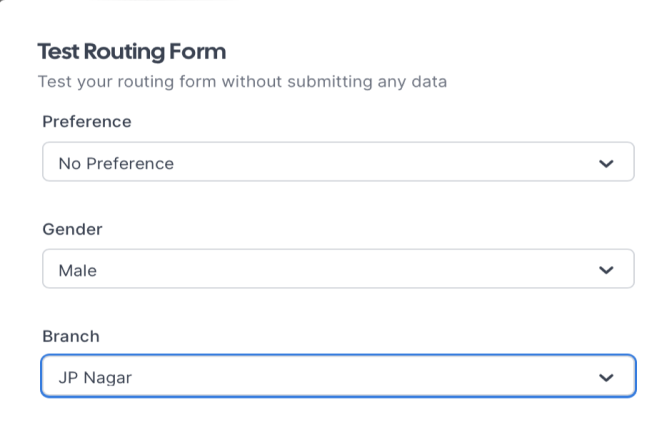655x439 pixels.
Task: Click the chevron arrow in Branch field
Action: (x=606, y=377)
